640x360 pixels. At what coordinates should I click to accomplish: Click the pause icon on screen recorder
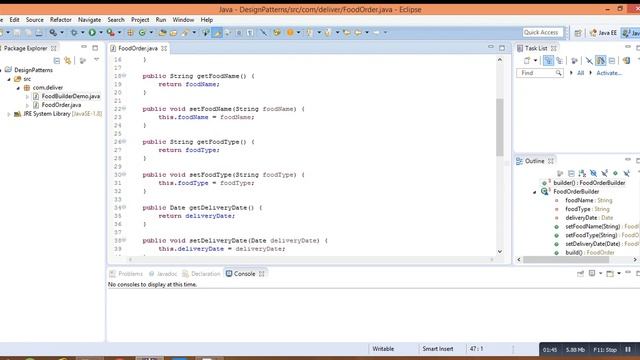pos(628,349)
